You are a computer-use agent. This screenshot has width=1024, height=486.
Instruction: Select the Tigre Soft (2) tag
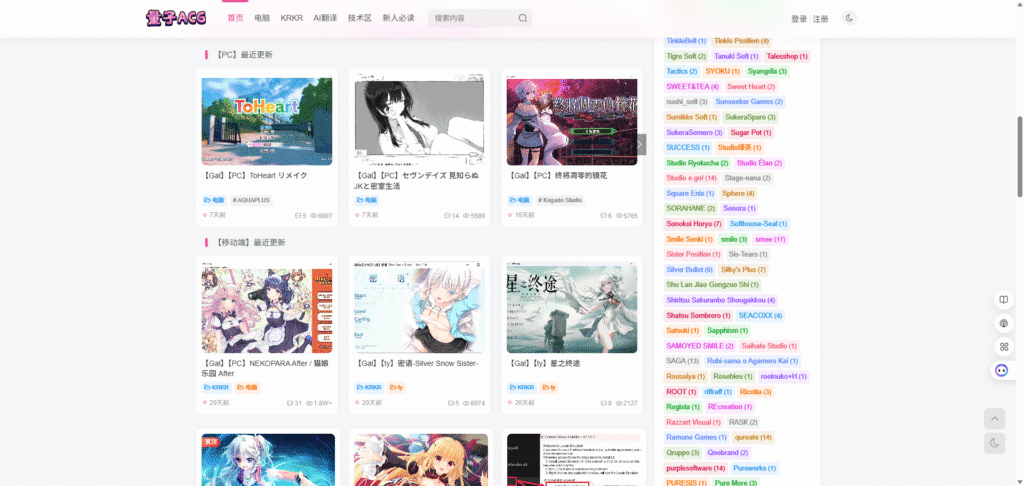pos(686,56)
